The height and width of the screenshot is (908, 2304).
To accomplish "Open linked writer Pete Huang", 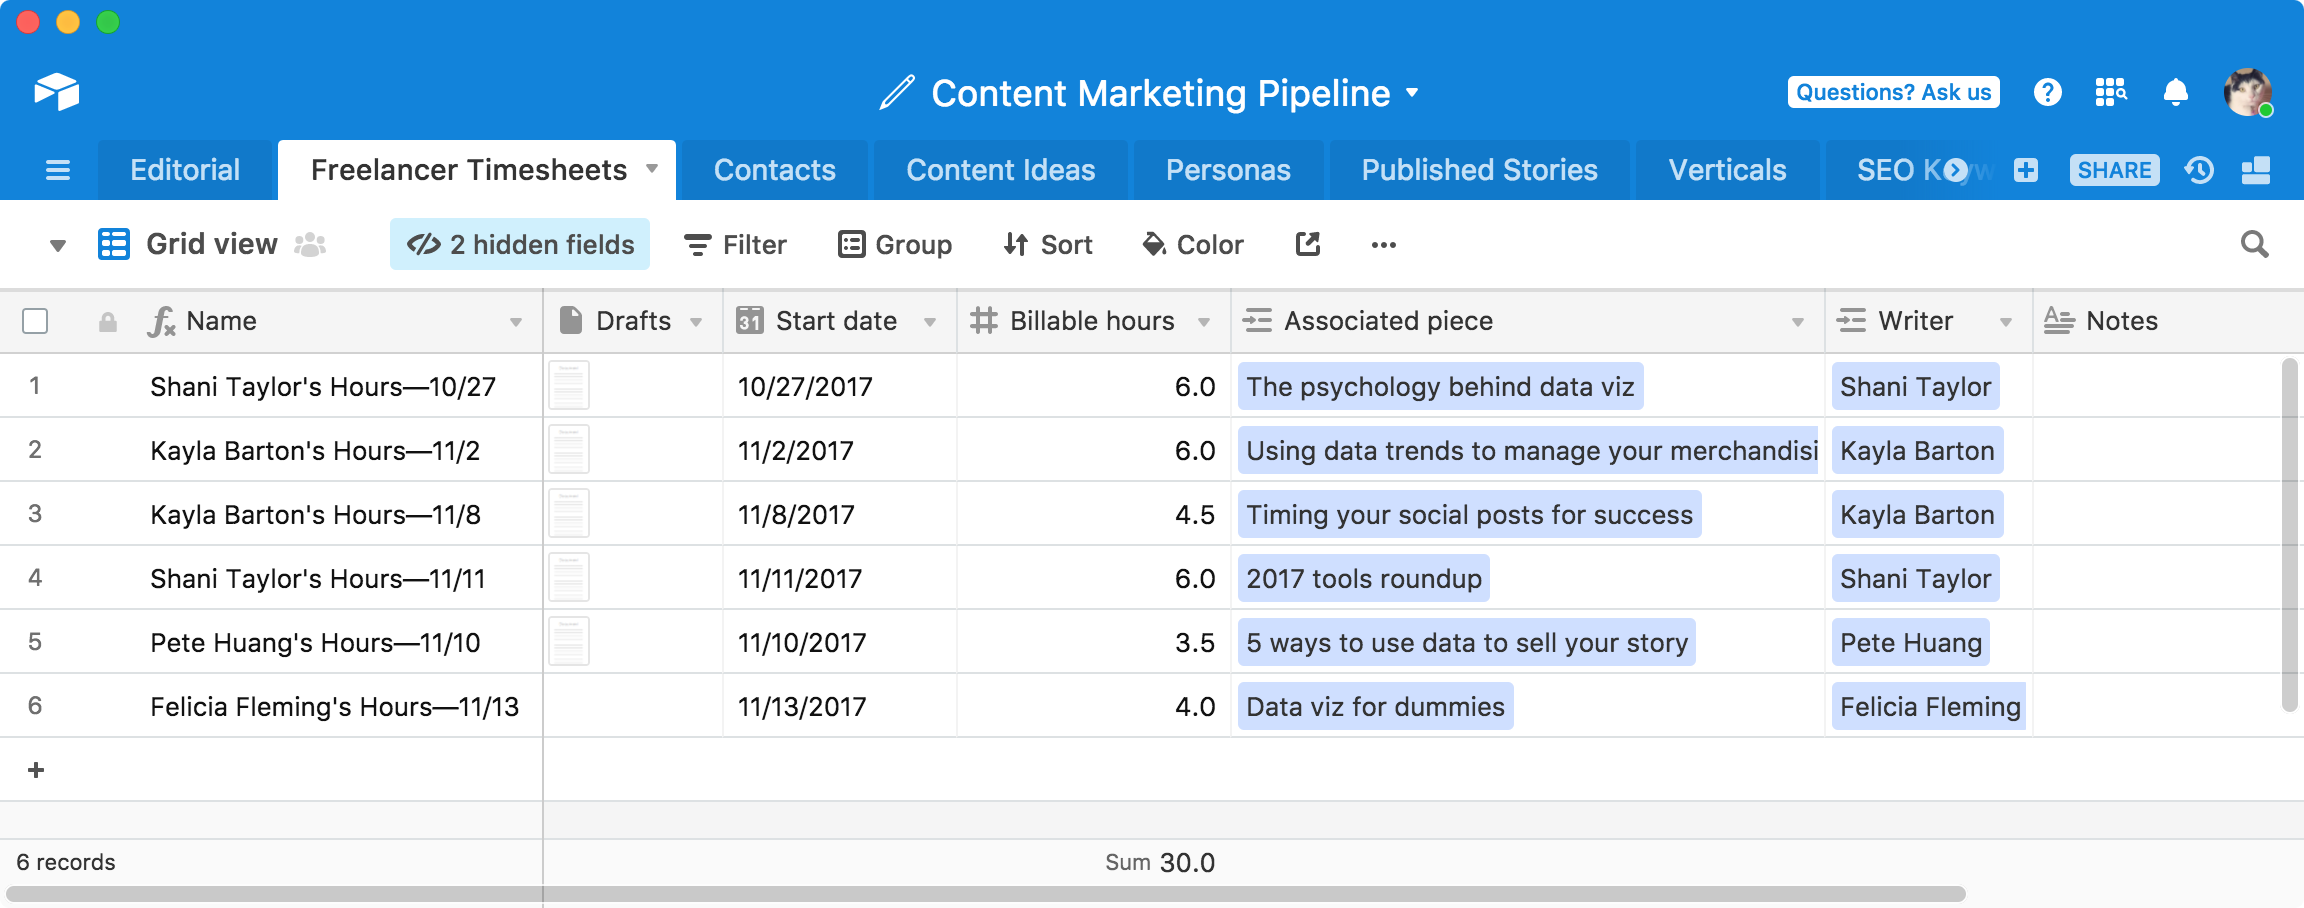I will coord(1911,642).
